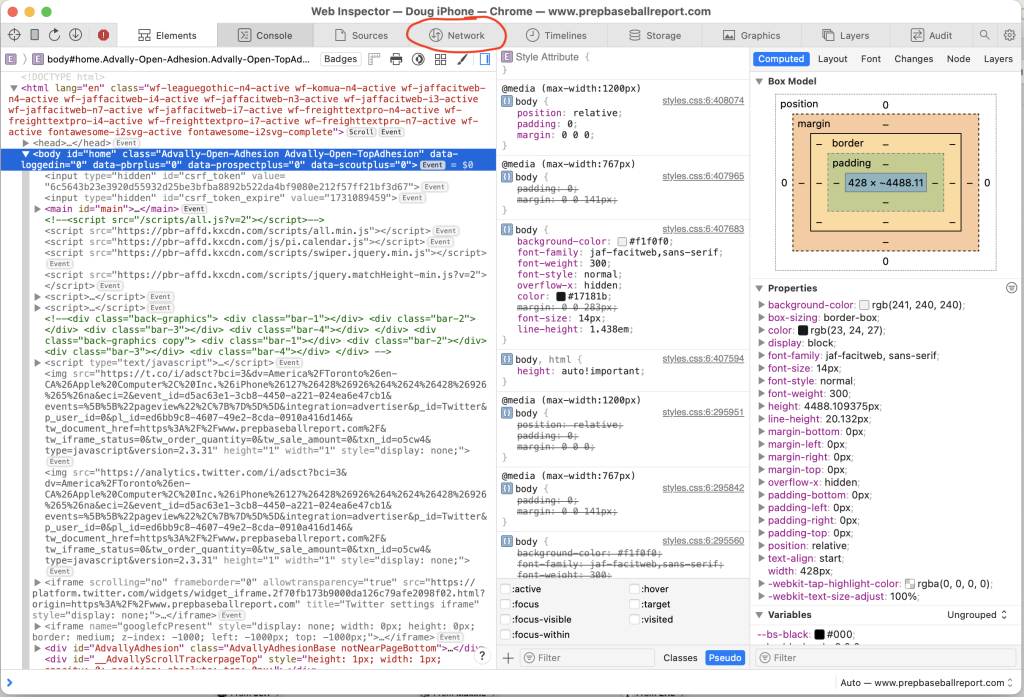Screen dimensions: 1024x697
Task: Click the print styles printer icon
Action: pos(396,59)
